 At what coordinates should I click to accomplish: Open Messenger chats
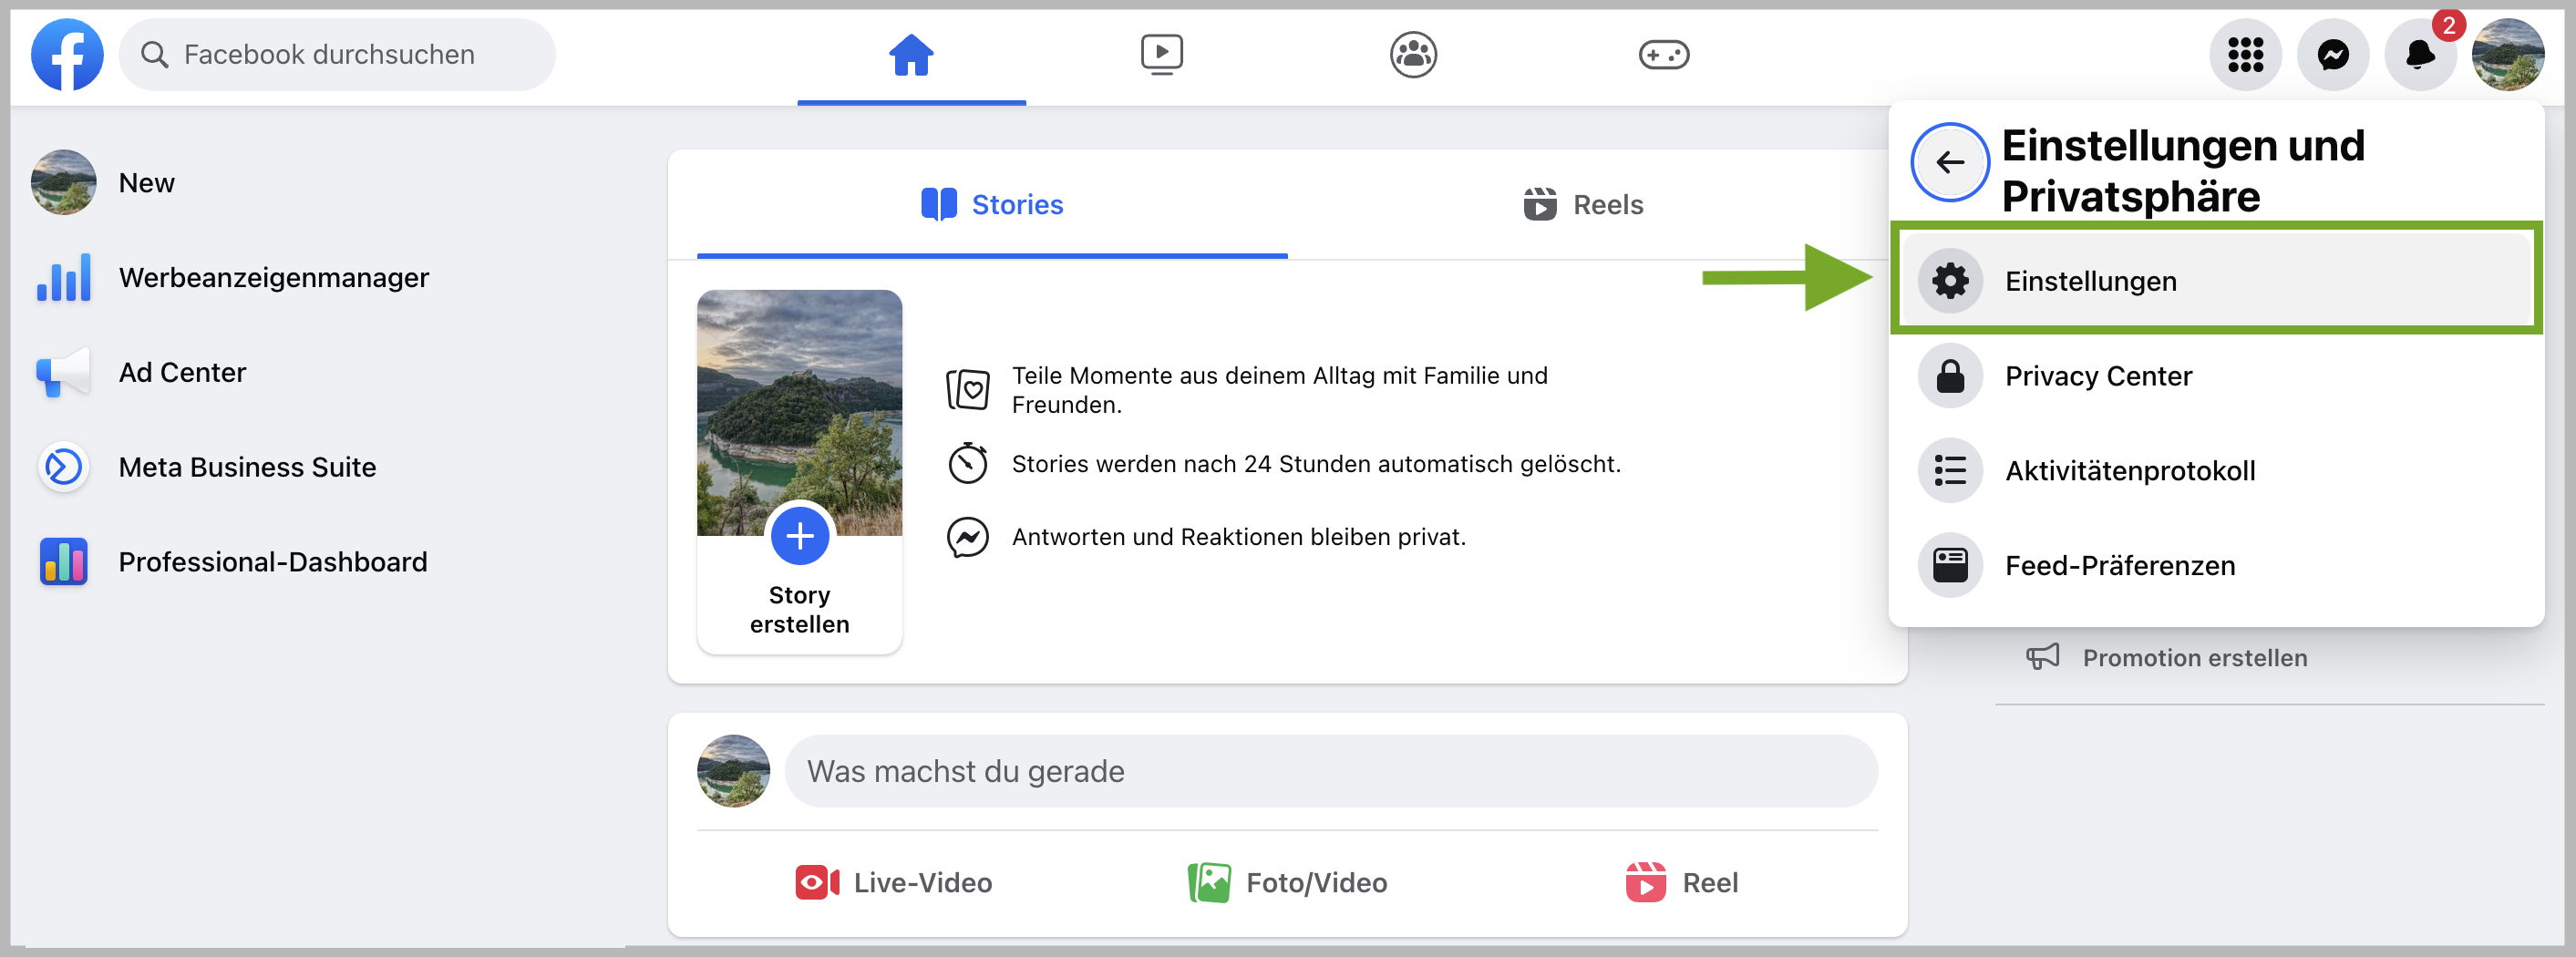coord(2333,54)
